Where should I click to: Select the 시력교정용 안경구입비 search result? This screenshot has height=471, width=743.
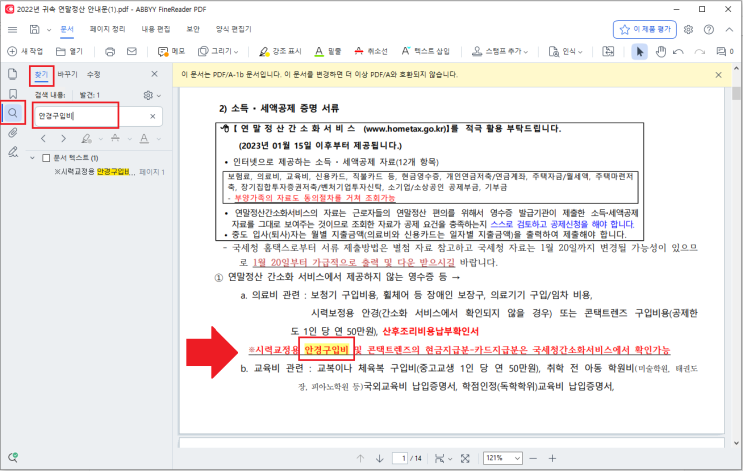coord(109,172)
